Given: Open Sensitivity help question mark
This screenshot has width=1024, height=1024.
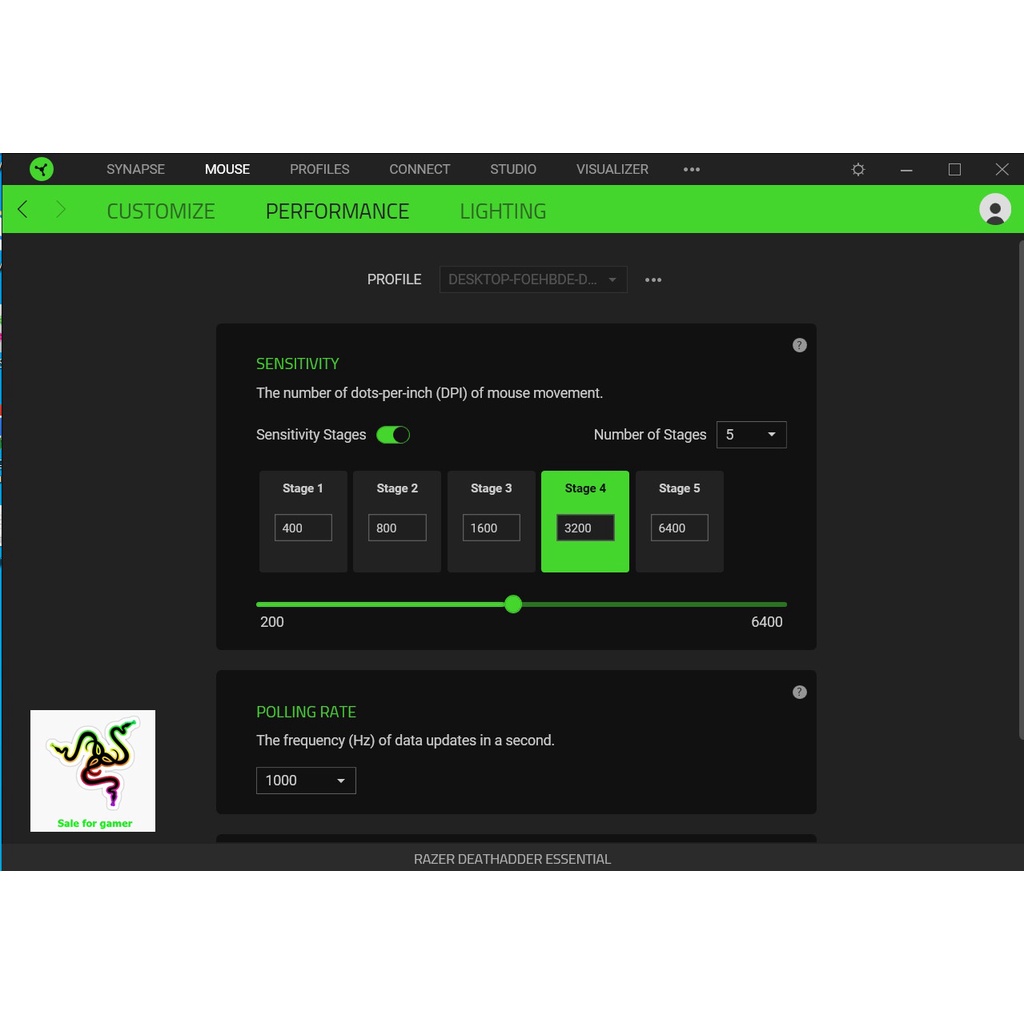Looking at the screenshot, I should [x=799, y=345].
